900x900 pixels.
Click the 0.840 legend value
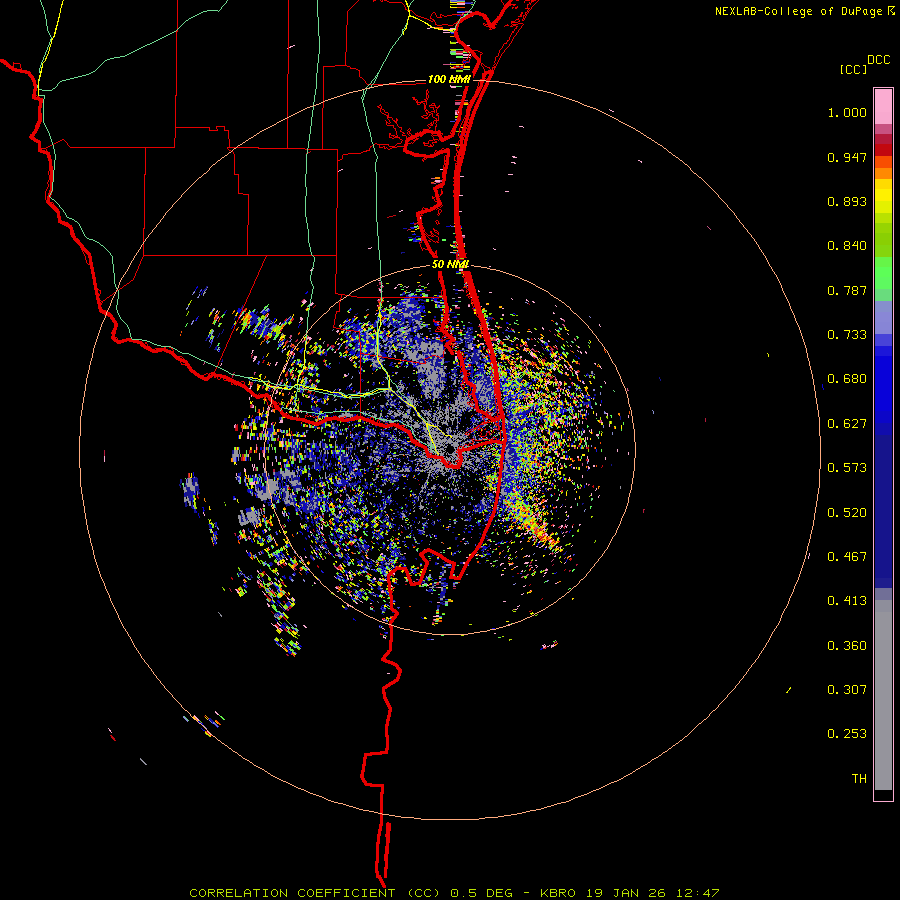(x=847, y=246)
